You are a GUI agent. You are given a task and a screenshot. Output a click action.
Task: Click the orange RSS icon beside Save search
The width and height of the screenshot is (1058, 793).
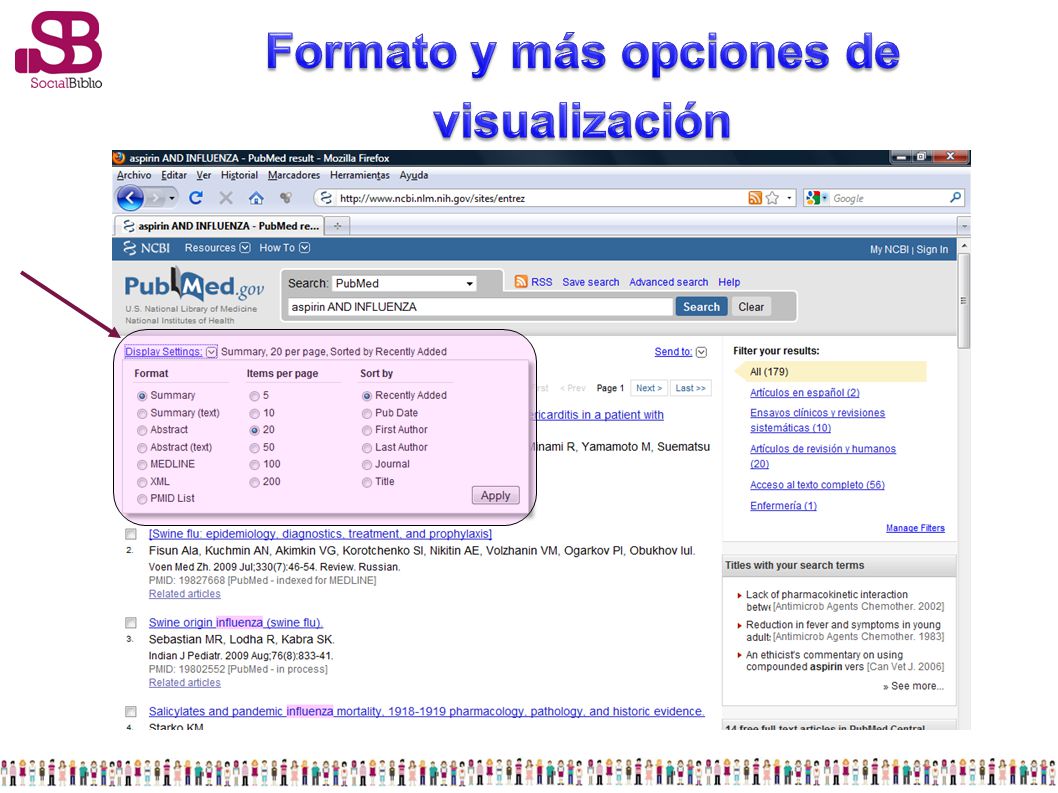point(521,281)
